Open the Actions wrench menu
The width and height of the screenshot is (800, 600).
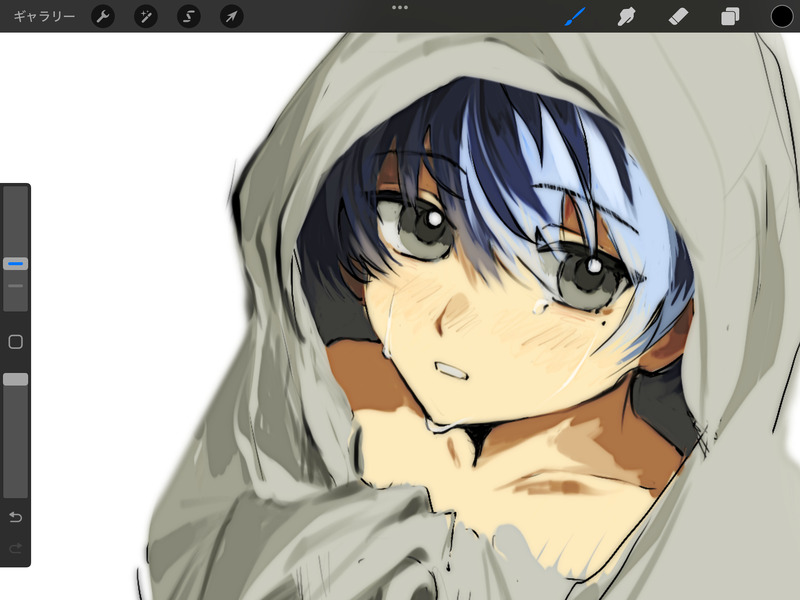point(103,17)
